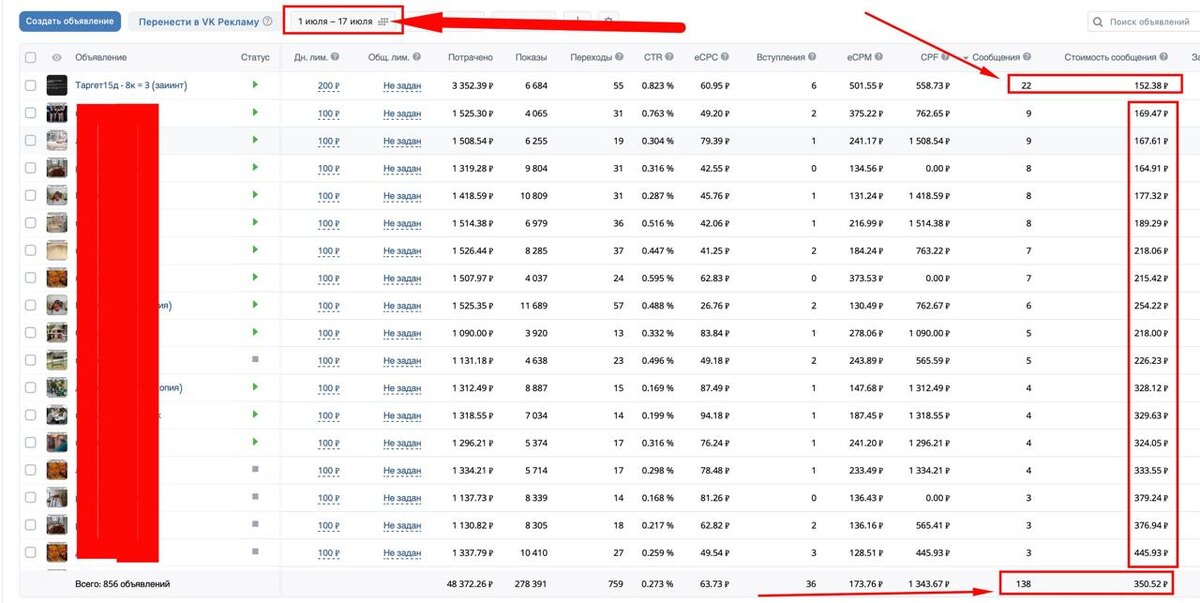Select checkbox of the ad spending 1 296.21 ₽
The height and width of the screenshot is (603, 1200).
coord(32,442)
